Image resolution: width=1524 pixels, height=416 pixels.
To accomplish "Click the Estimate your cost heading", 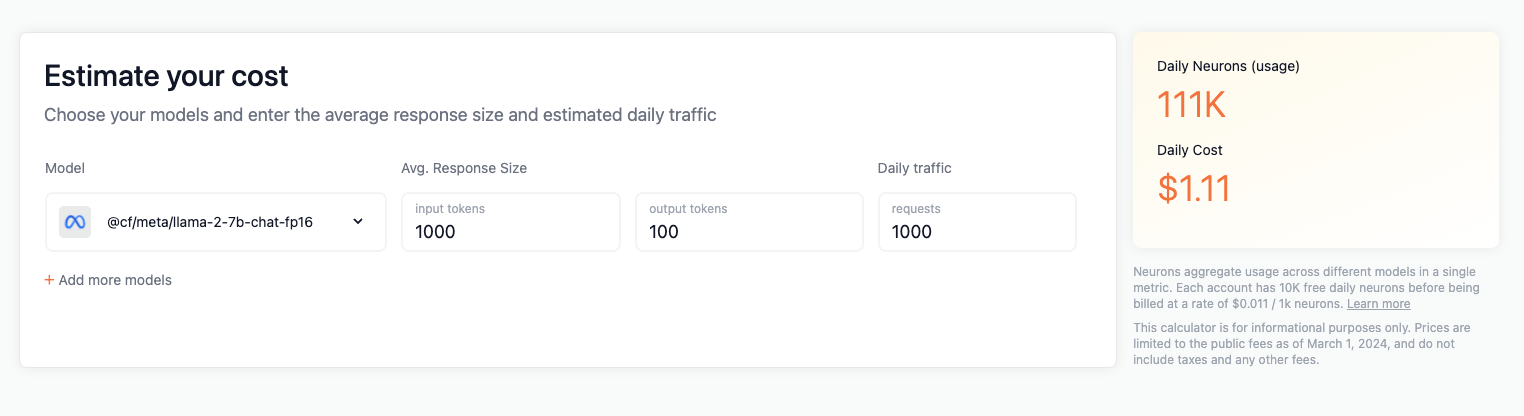I will (x=166, y=75).
